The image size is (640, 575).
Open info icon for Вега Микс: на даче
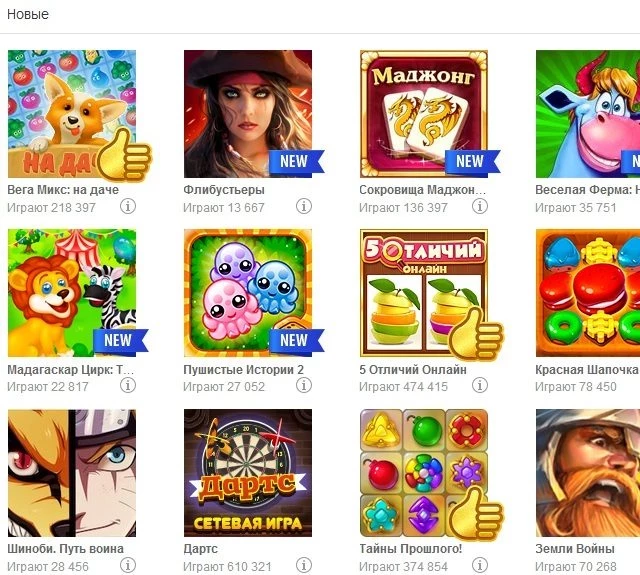128,206
